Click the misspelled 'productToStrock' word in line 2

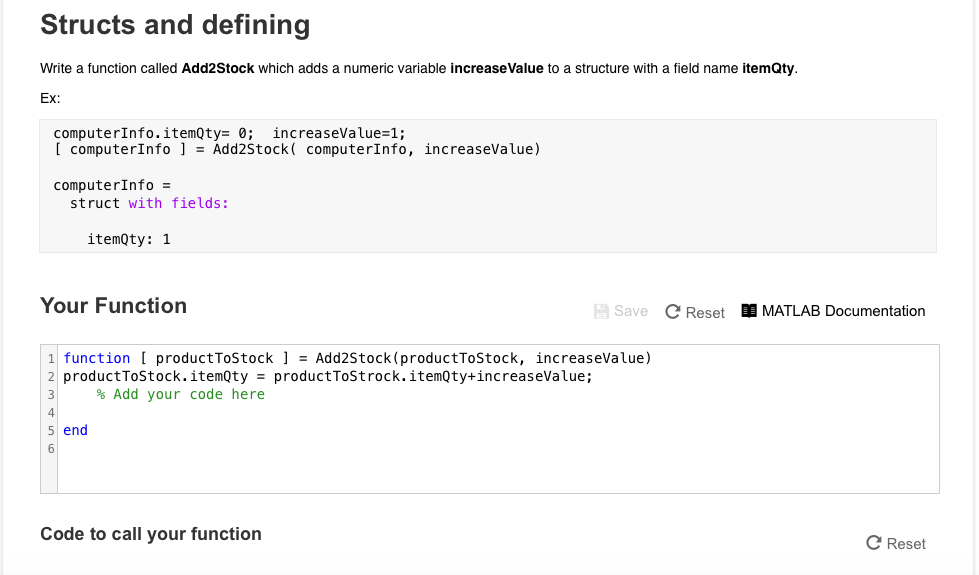(336, 376)
